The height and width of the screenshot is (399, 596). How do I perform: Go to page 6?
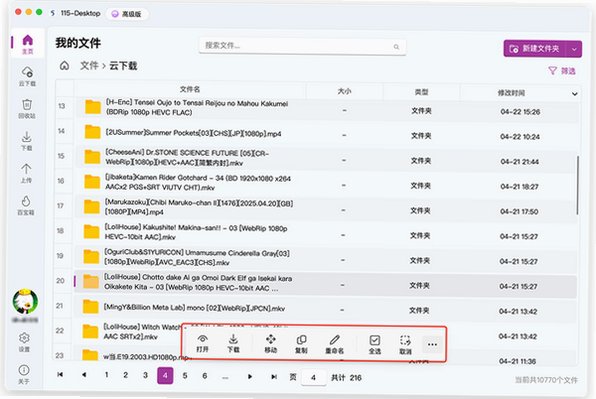tap(204, 376)
